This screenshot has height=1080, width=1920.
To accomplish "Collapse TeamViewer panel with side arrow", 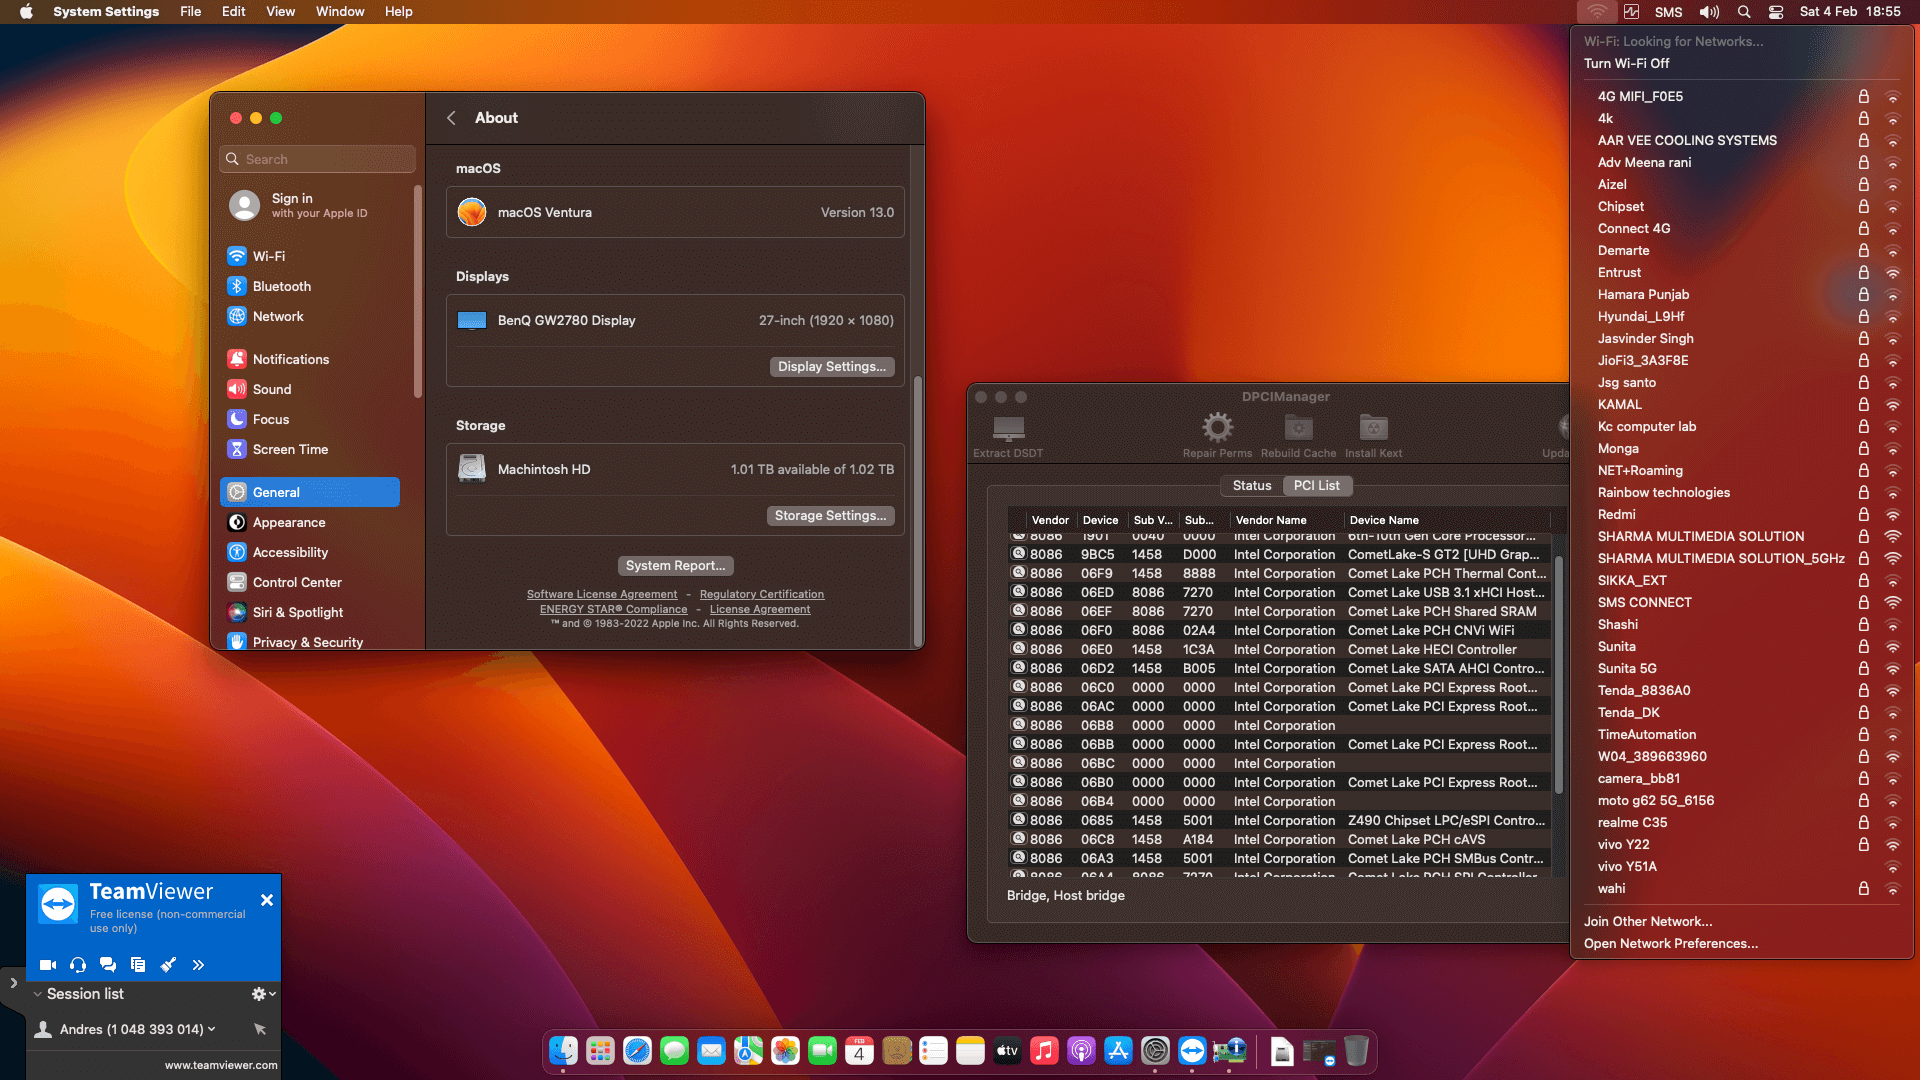I will tap(13, 983).
